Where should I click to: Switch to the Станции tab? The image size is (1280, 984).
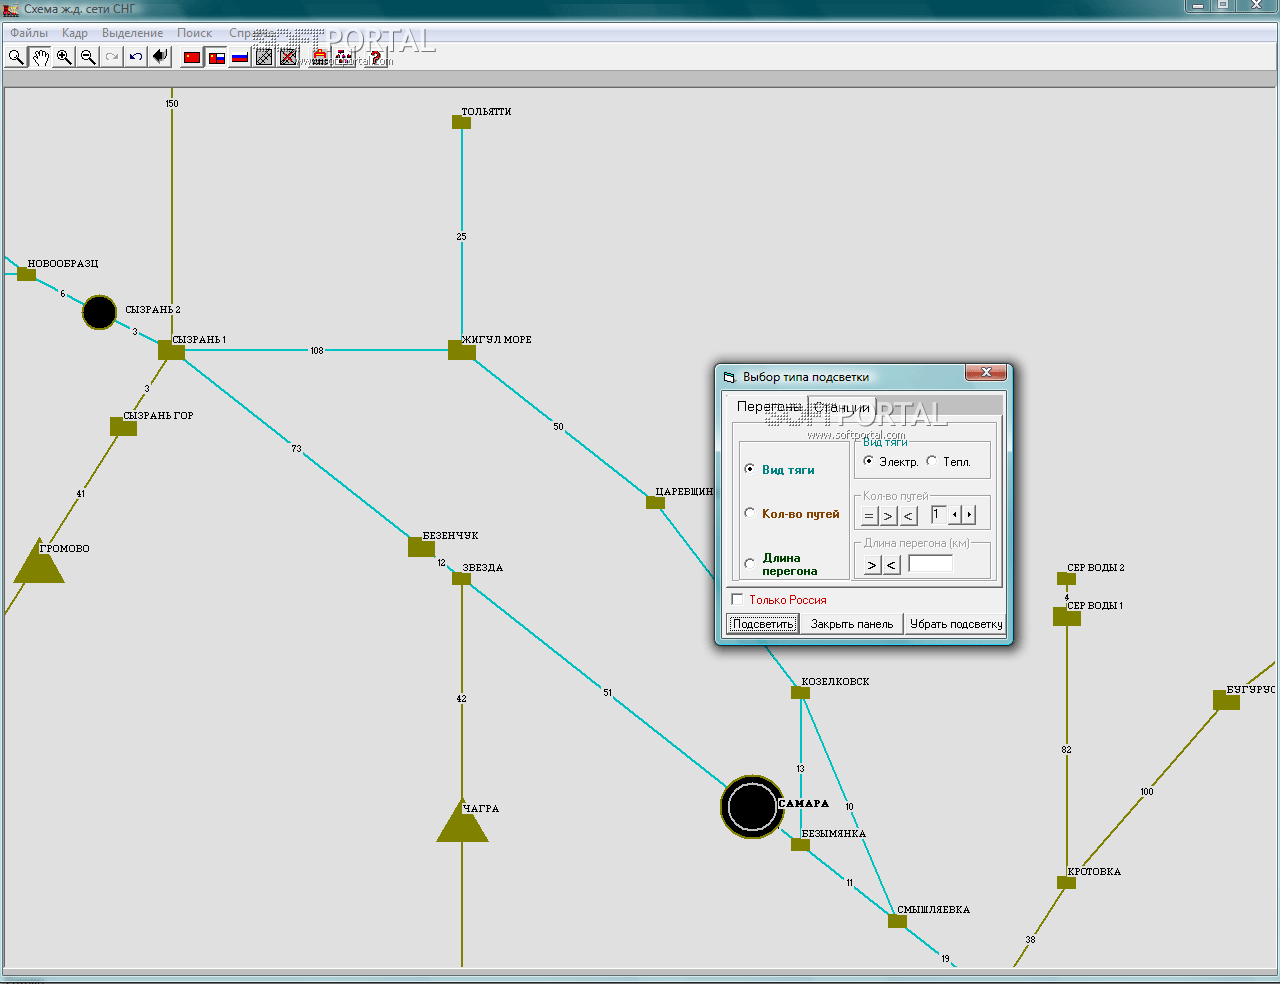(x=842, y=407)
